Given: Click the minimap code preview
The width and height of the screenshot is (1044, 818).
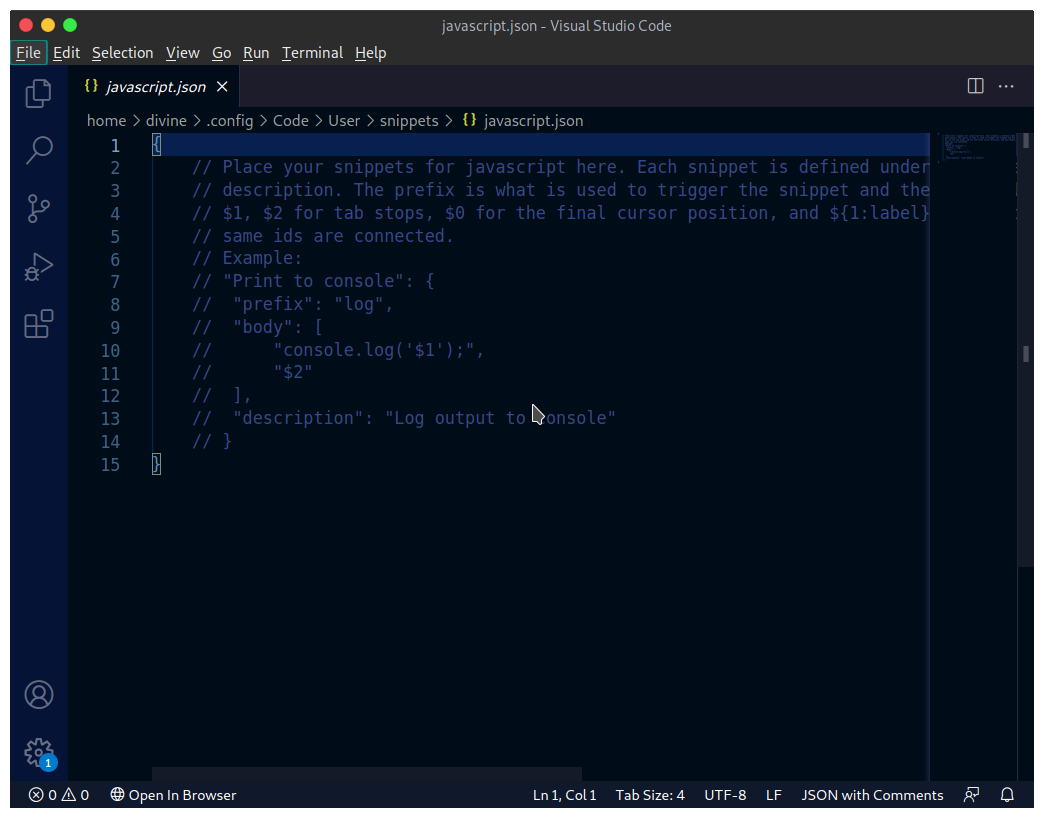Looking at the screenshot, I should 978,147.
